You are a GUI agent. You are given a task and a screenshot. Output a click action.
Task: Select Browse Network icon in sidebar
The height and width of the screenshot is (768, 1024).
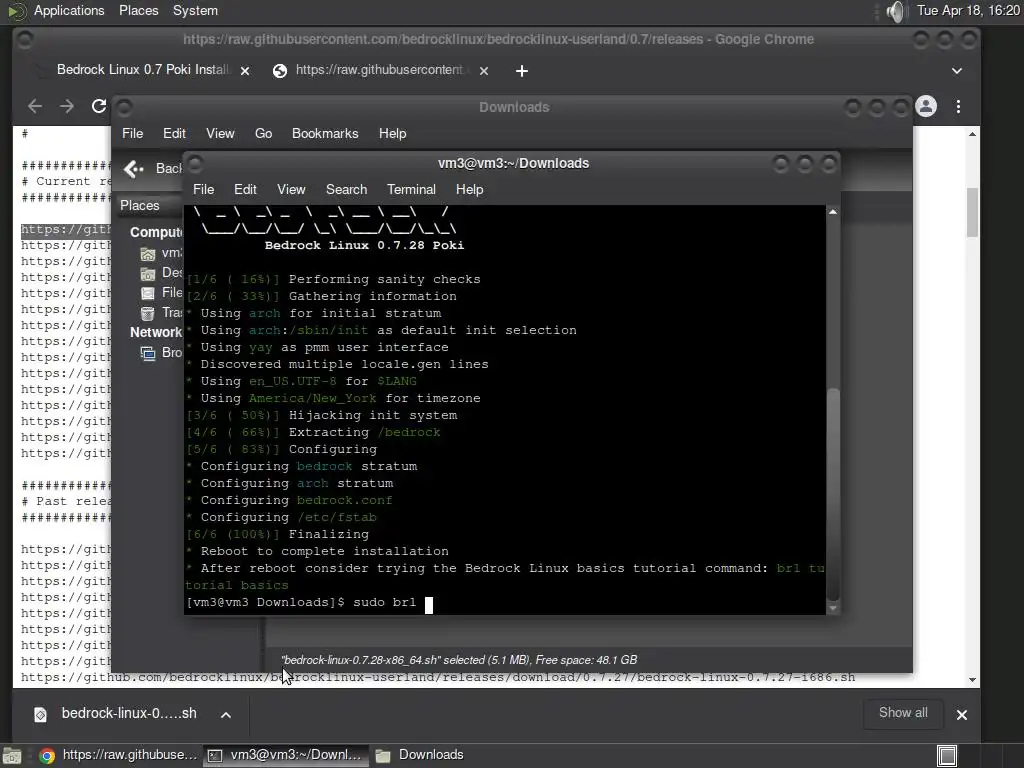(148, 353)
